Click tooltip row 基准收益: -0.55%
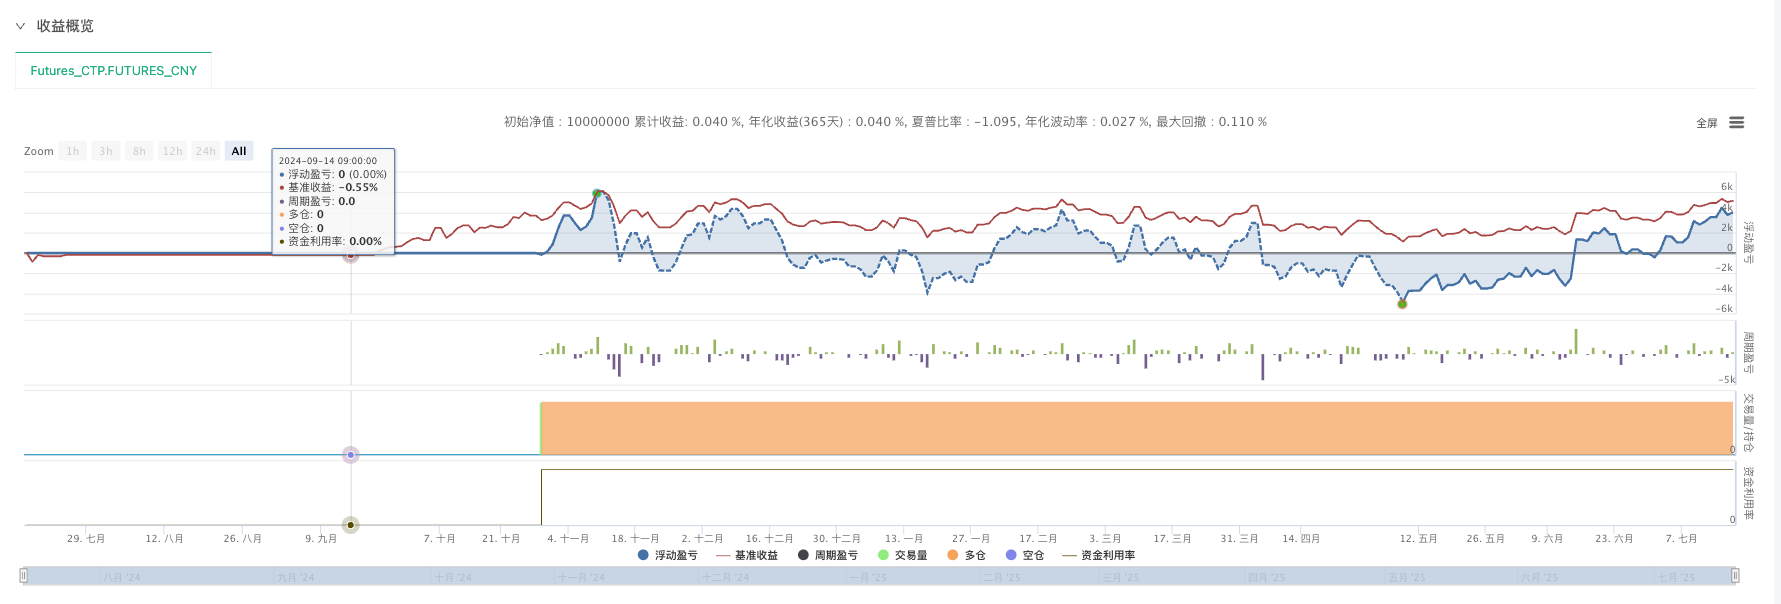This screenshot has height=604, width=1781. (x=329, y=188)
